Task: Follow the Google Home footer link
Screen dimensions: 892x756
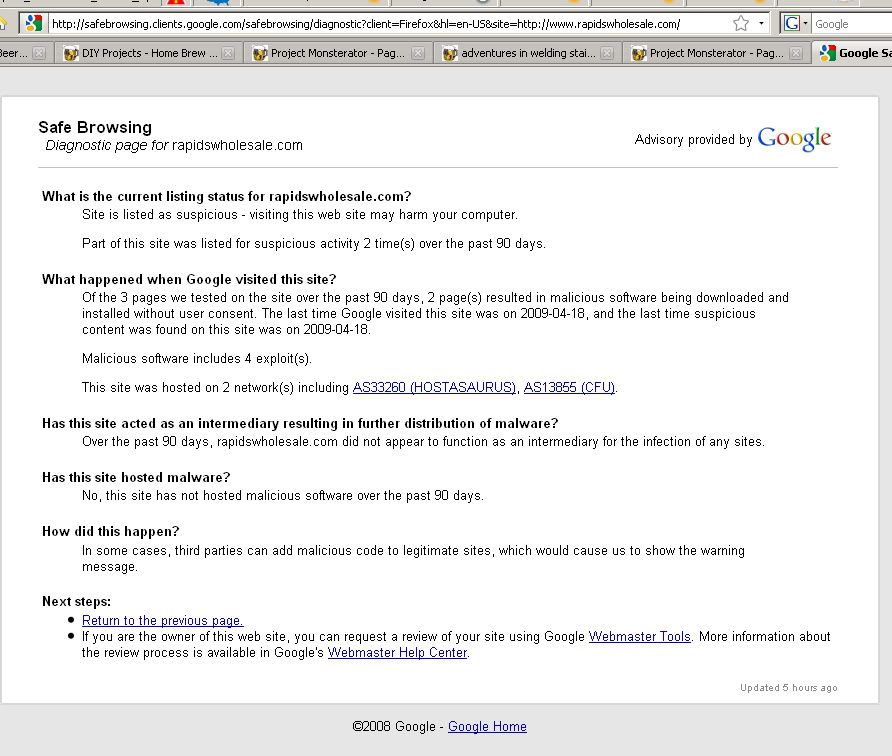Action: coord(487,726)
